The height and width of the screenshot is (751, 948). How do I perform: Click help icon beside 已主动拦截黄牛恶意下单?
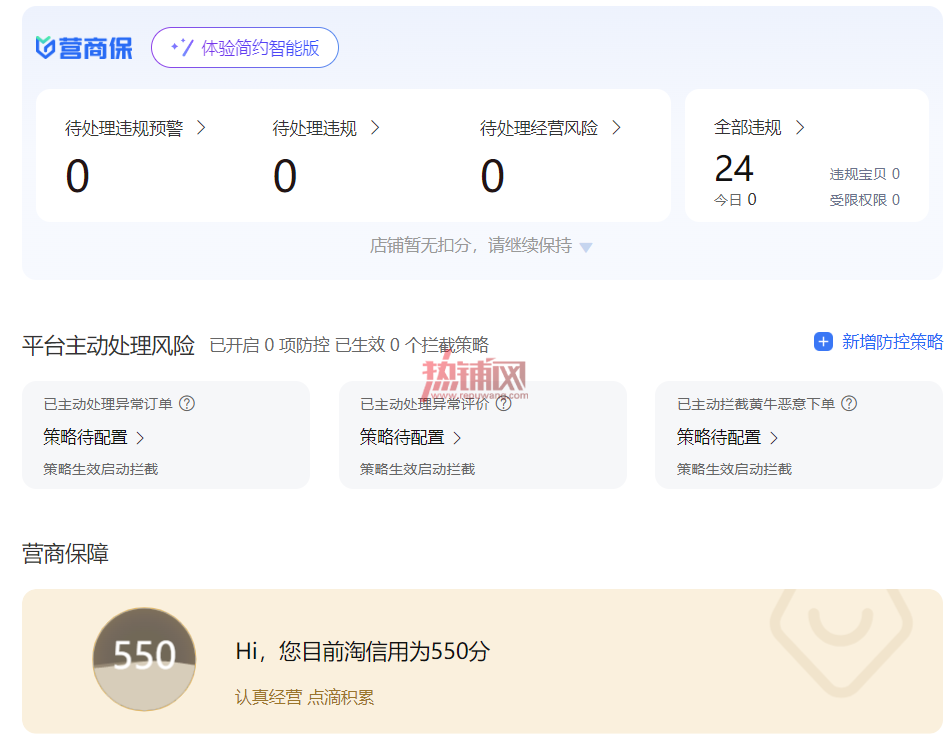point(849,403)
